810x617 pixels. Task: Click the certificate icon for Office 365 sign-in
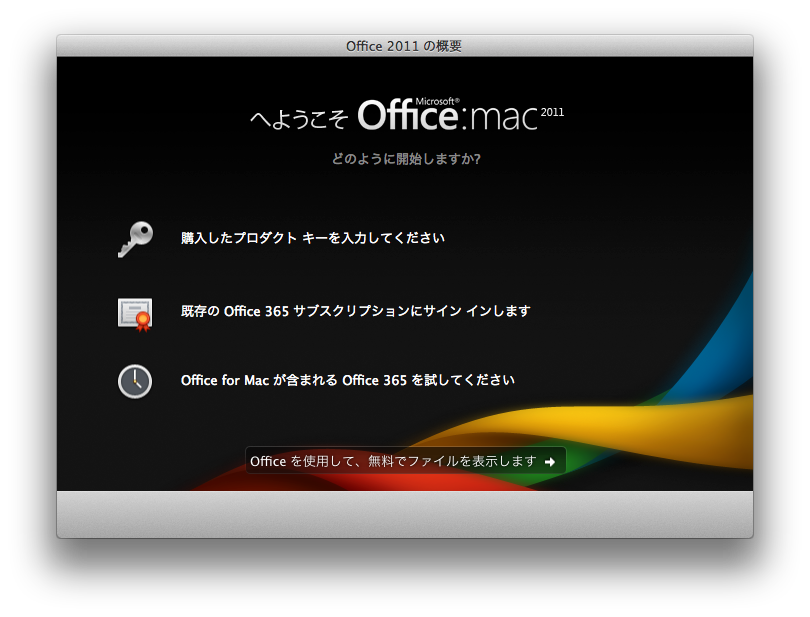(135, 314)
